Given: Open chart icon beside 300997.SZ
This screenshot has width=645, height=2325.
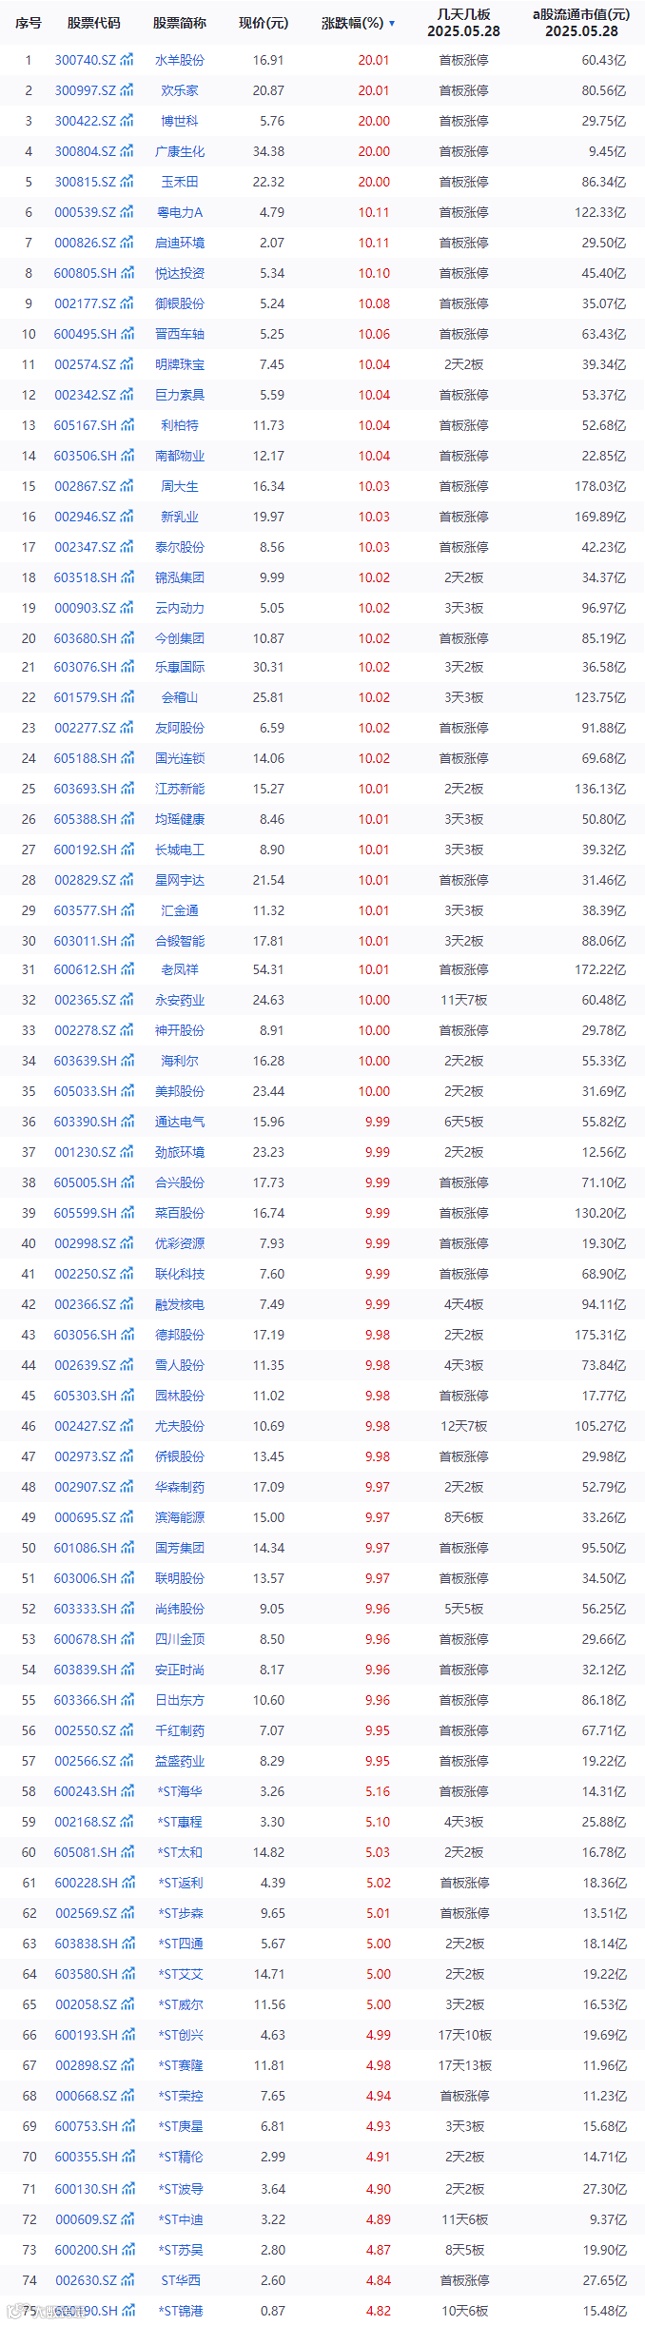Looking at the screenshot, I should [127, 90].
